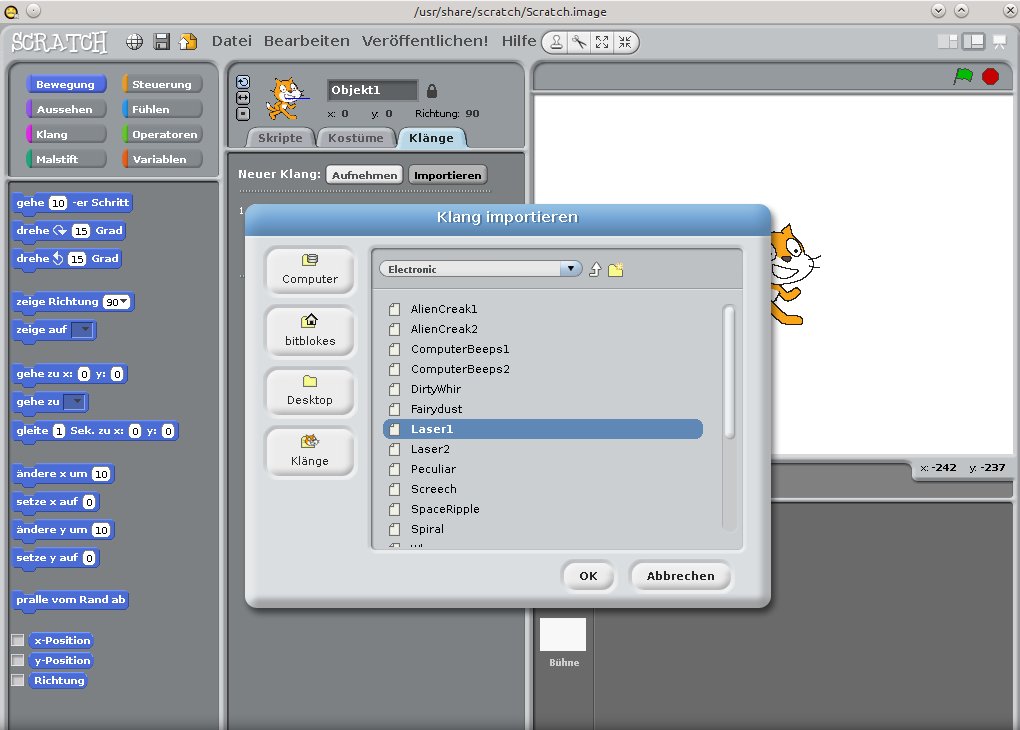The image size is (1020, 730).
Task: Go up one folder level arrow
Action: coord(595,270)
